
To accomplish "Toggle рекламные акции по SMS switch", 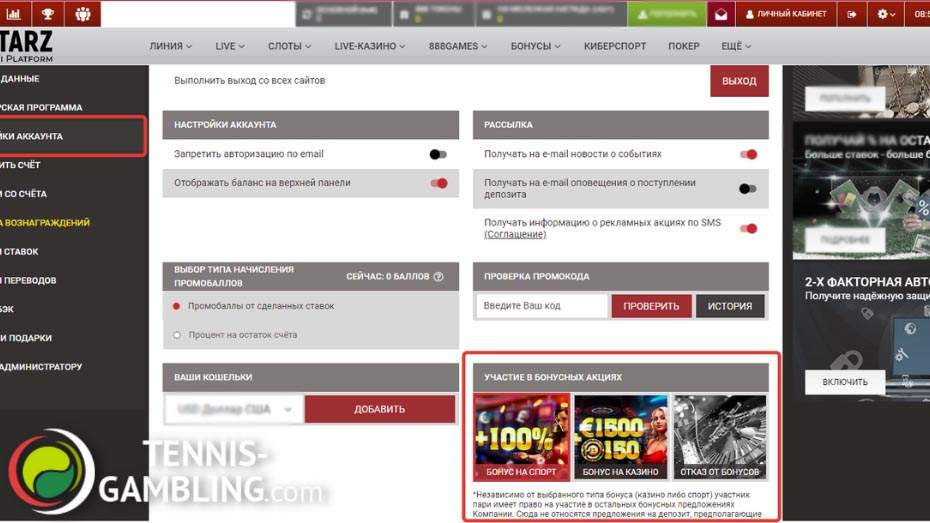I will tap(749, 228).
